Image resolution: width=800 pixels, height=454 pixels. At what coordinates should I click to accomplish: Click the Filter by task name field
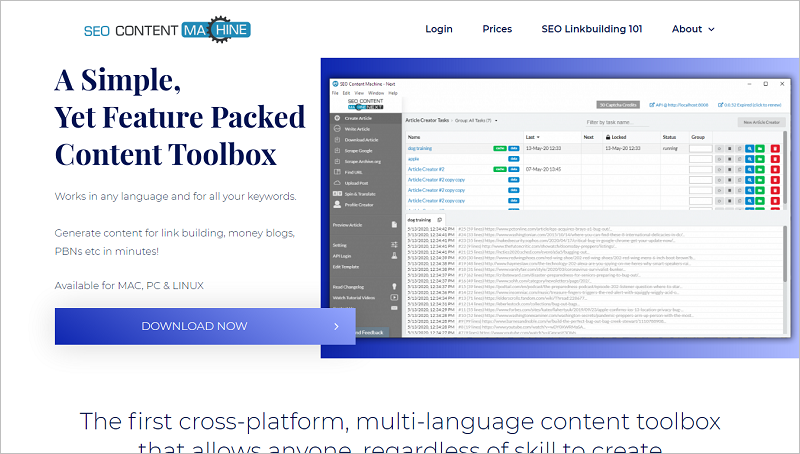(617, 122)
